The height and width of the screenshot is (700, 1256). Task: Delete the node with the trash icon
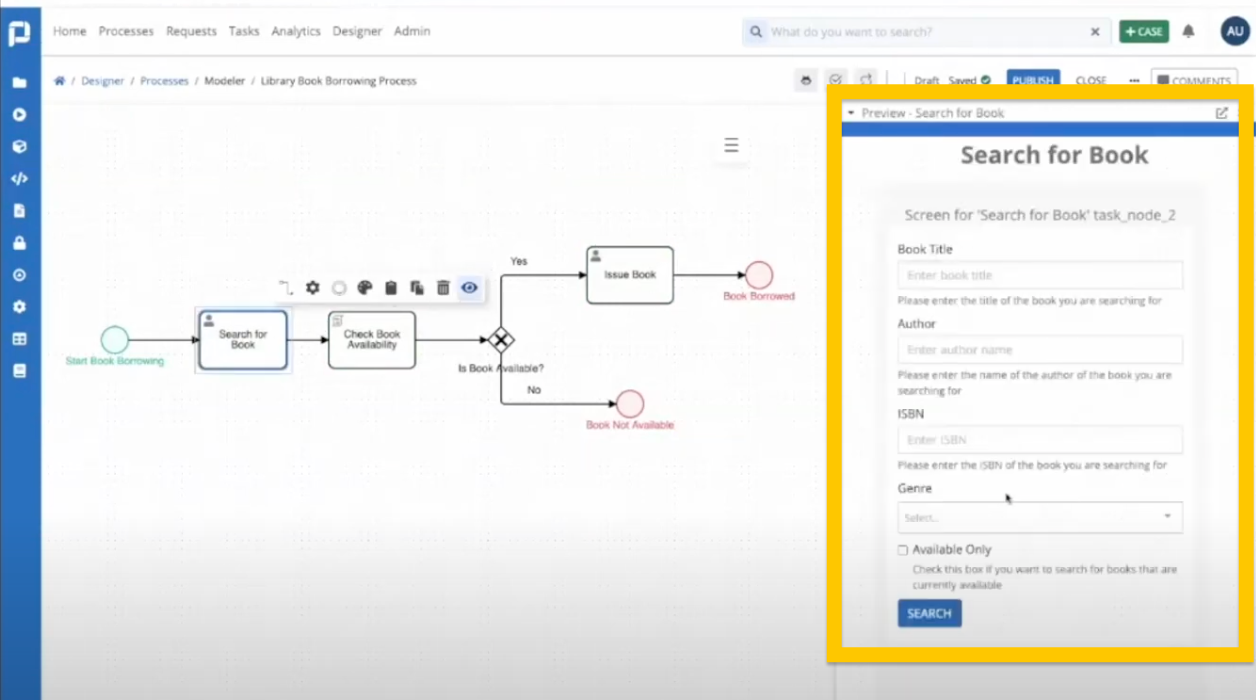click(443, 288)
